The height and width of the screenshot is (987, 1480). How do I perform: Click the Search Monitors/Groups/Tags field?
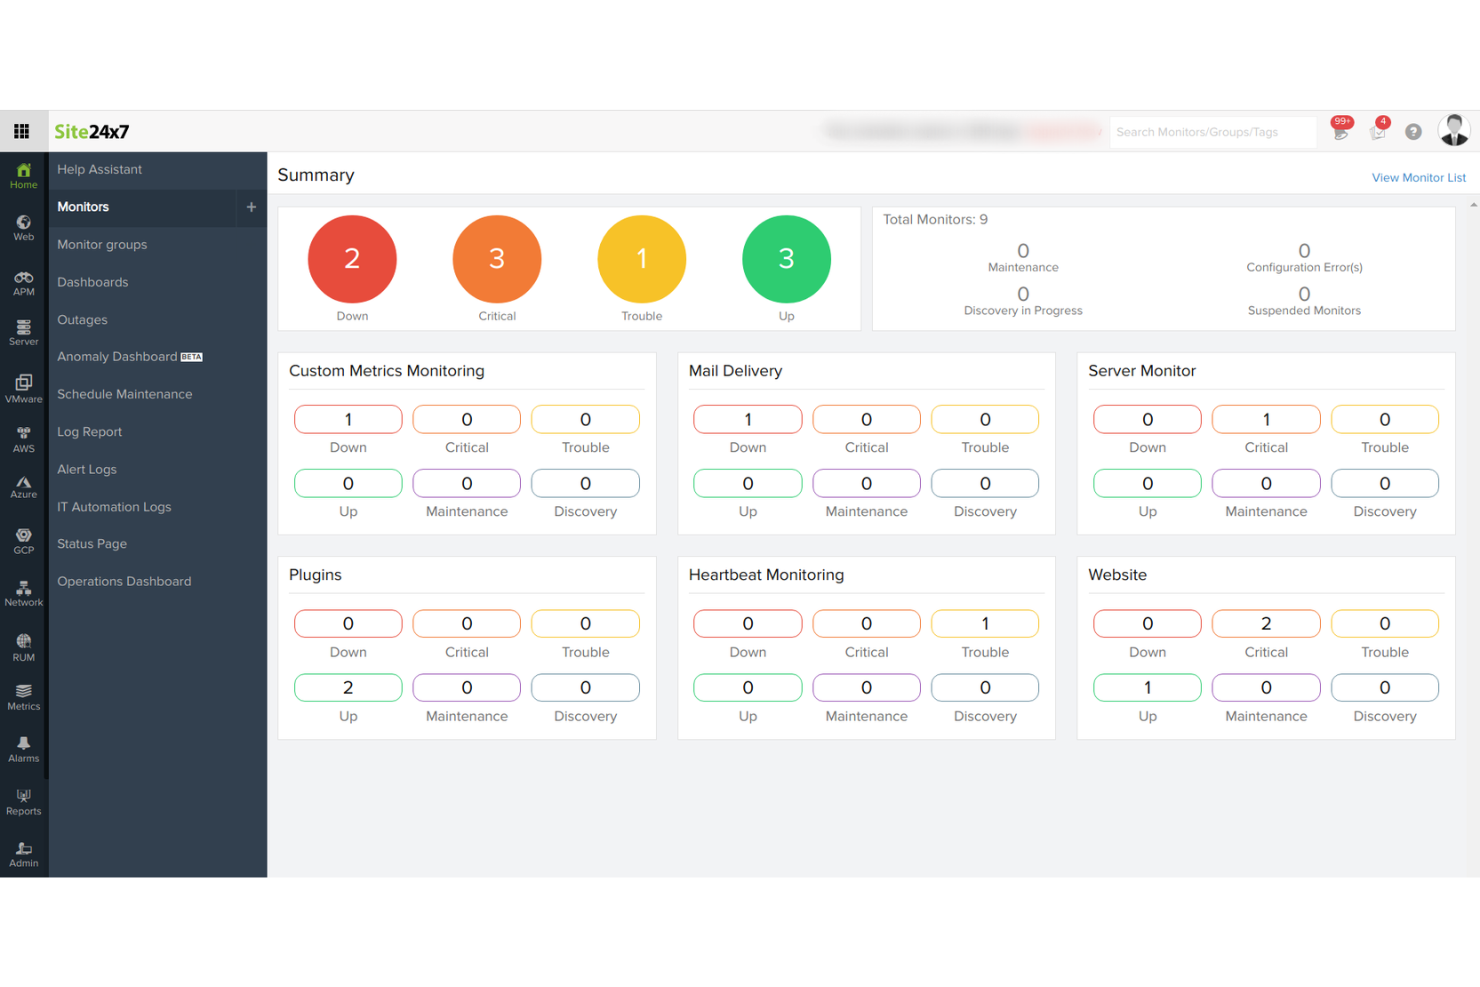click(x=1213, y=131)
